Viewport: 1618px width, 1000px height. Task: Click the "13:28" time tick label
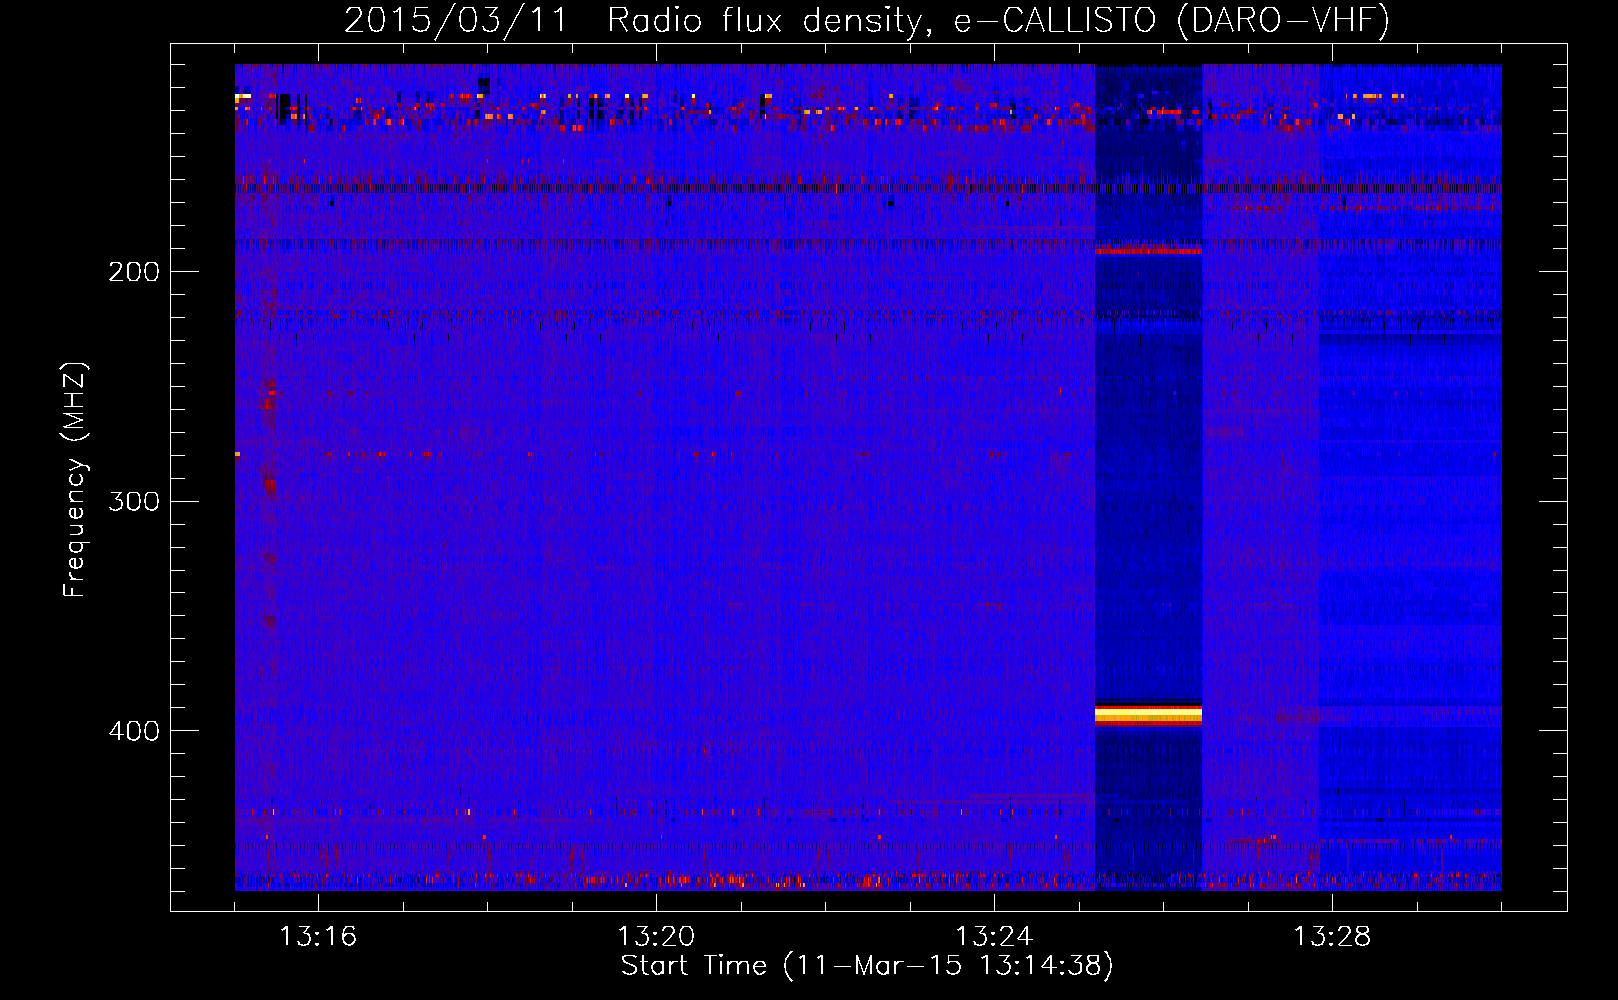click(1332, 937)
